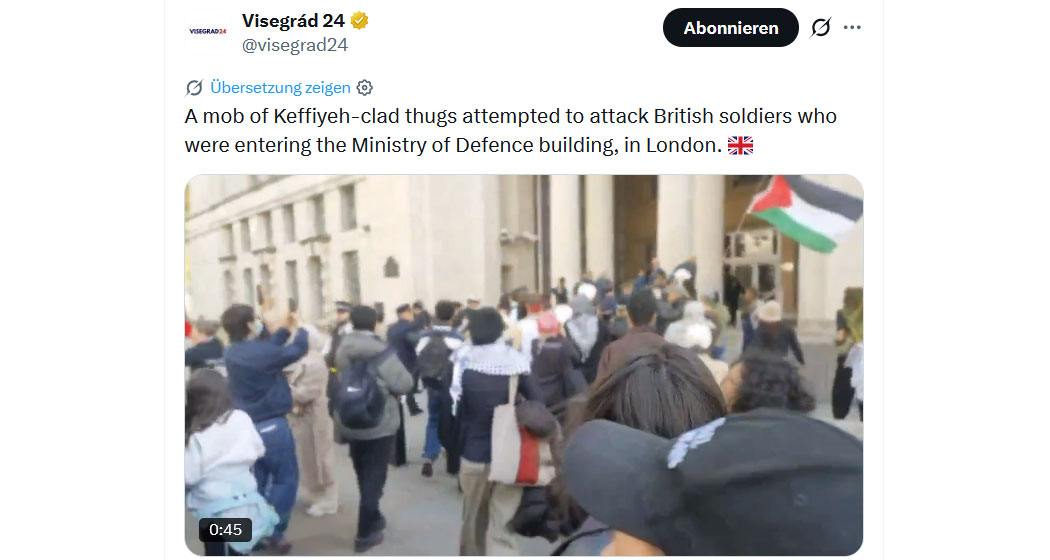Click the Abonnieren subscribe button
This screenshot has height=560, width=1050.
coord(731,27)
